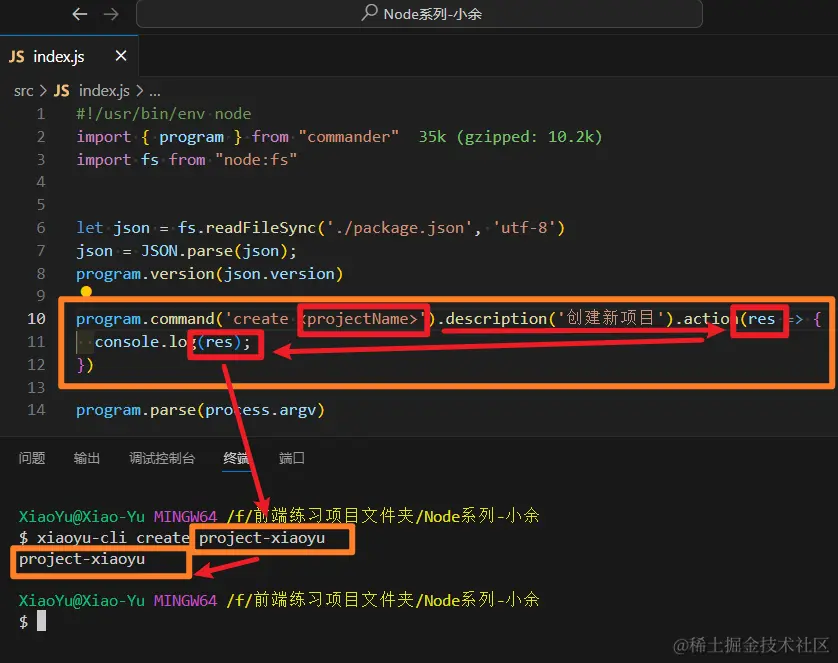Click the yellow lightbulb code action
Image resolution: width=838 pixels, height=663 pixels.
[86, 291]
